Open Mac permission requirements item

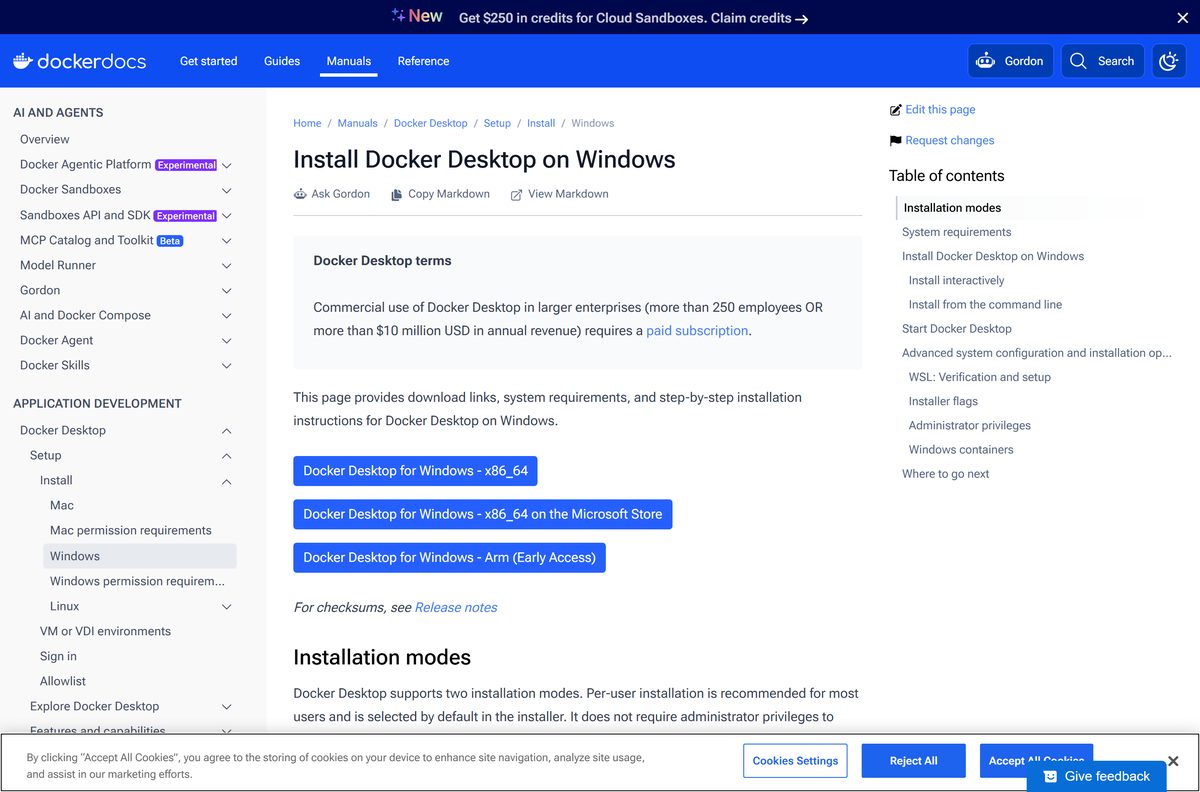click(x=131, y=530)
